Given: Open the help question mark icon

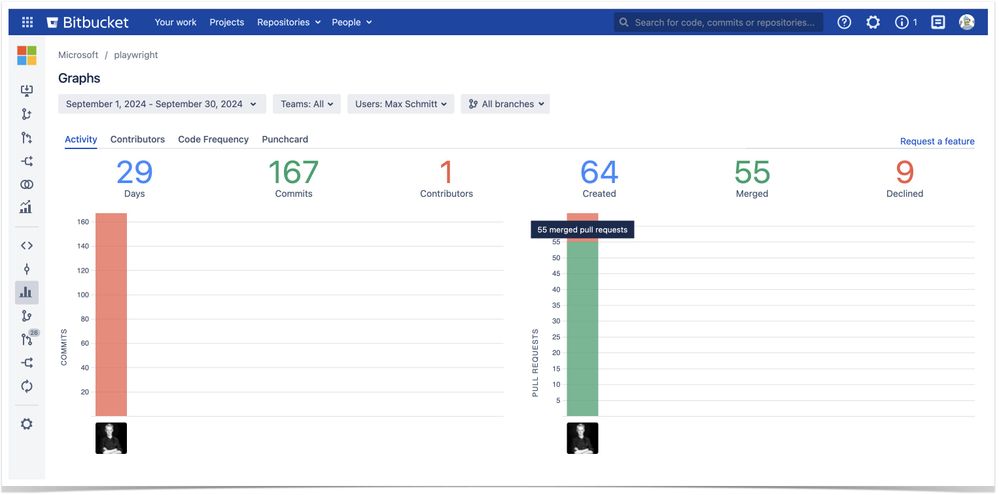Looking at the screenshot, I should click(x=844, y=22).
